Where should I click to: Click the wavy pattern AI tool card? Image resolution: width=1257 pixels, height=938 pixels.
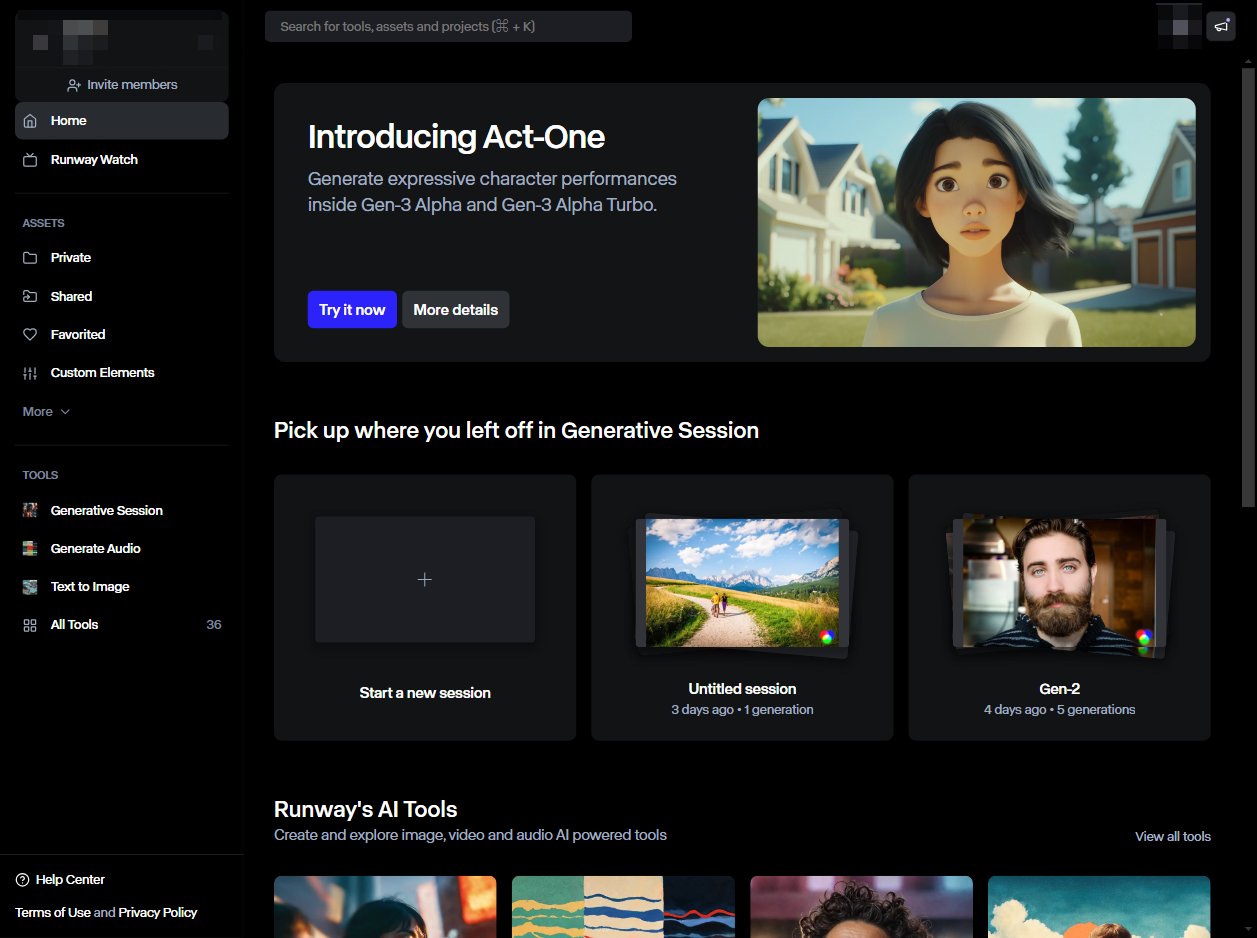[623, 907]
